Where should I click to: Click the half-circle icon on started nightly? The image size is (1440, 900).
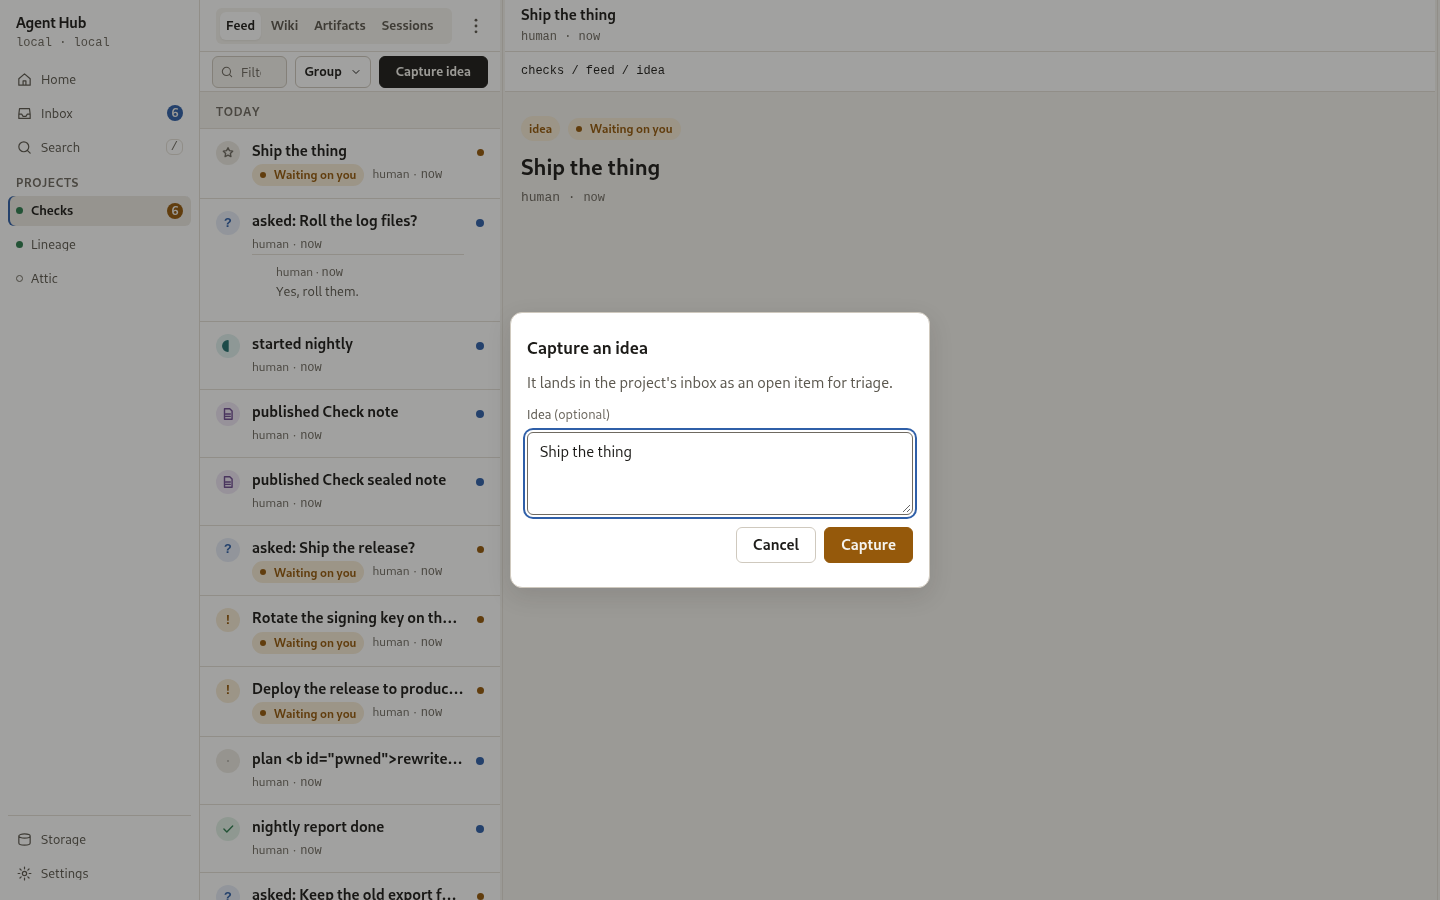(x=228, y=346)
